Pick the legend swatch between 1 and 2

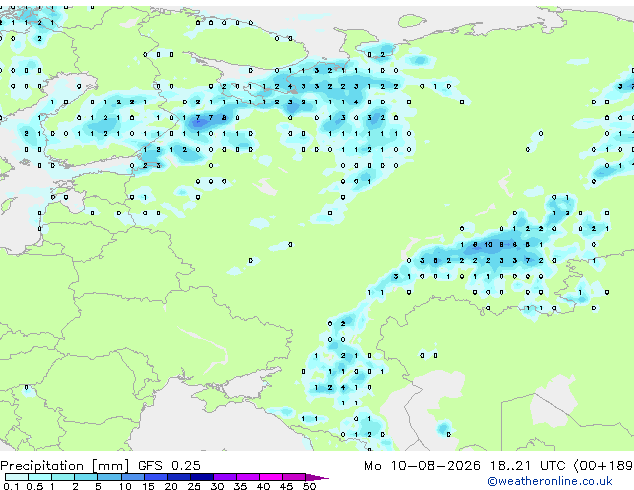(x=63, y=477)
